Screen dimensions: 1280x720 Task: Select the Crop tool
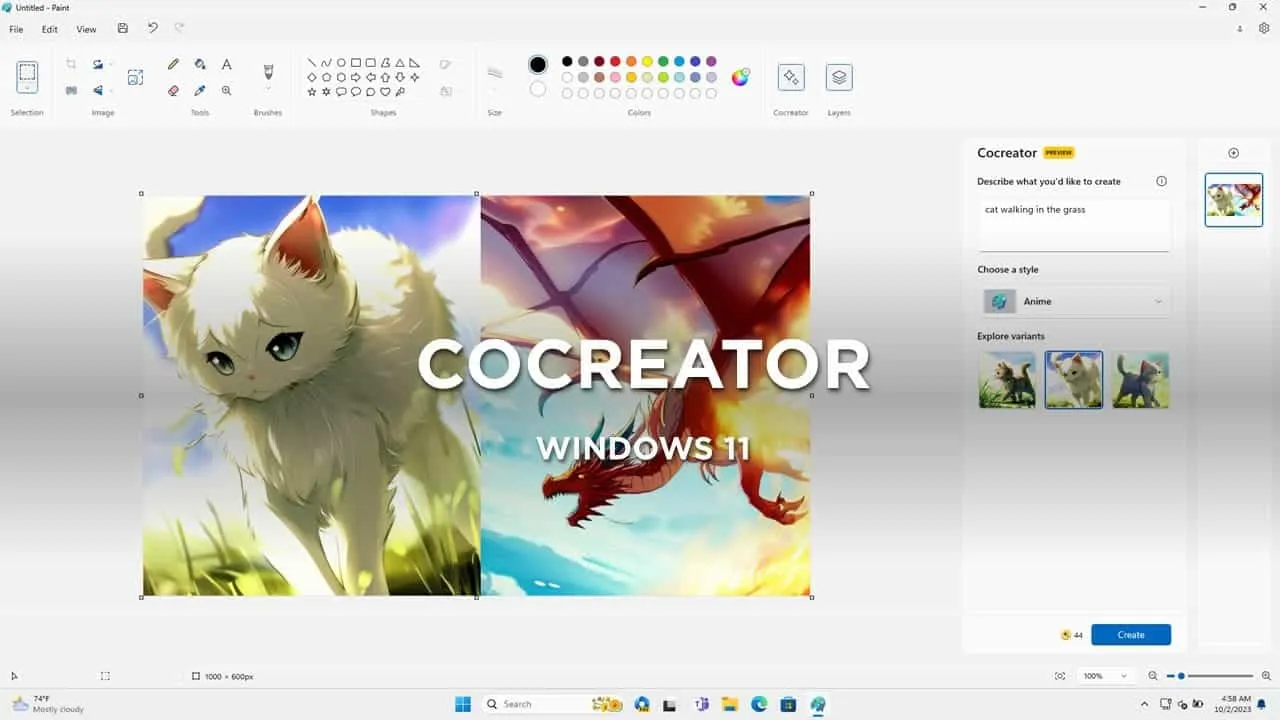tap(71, 63)
